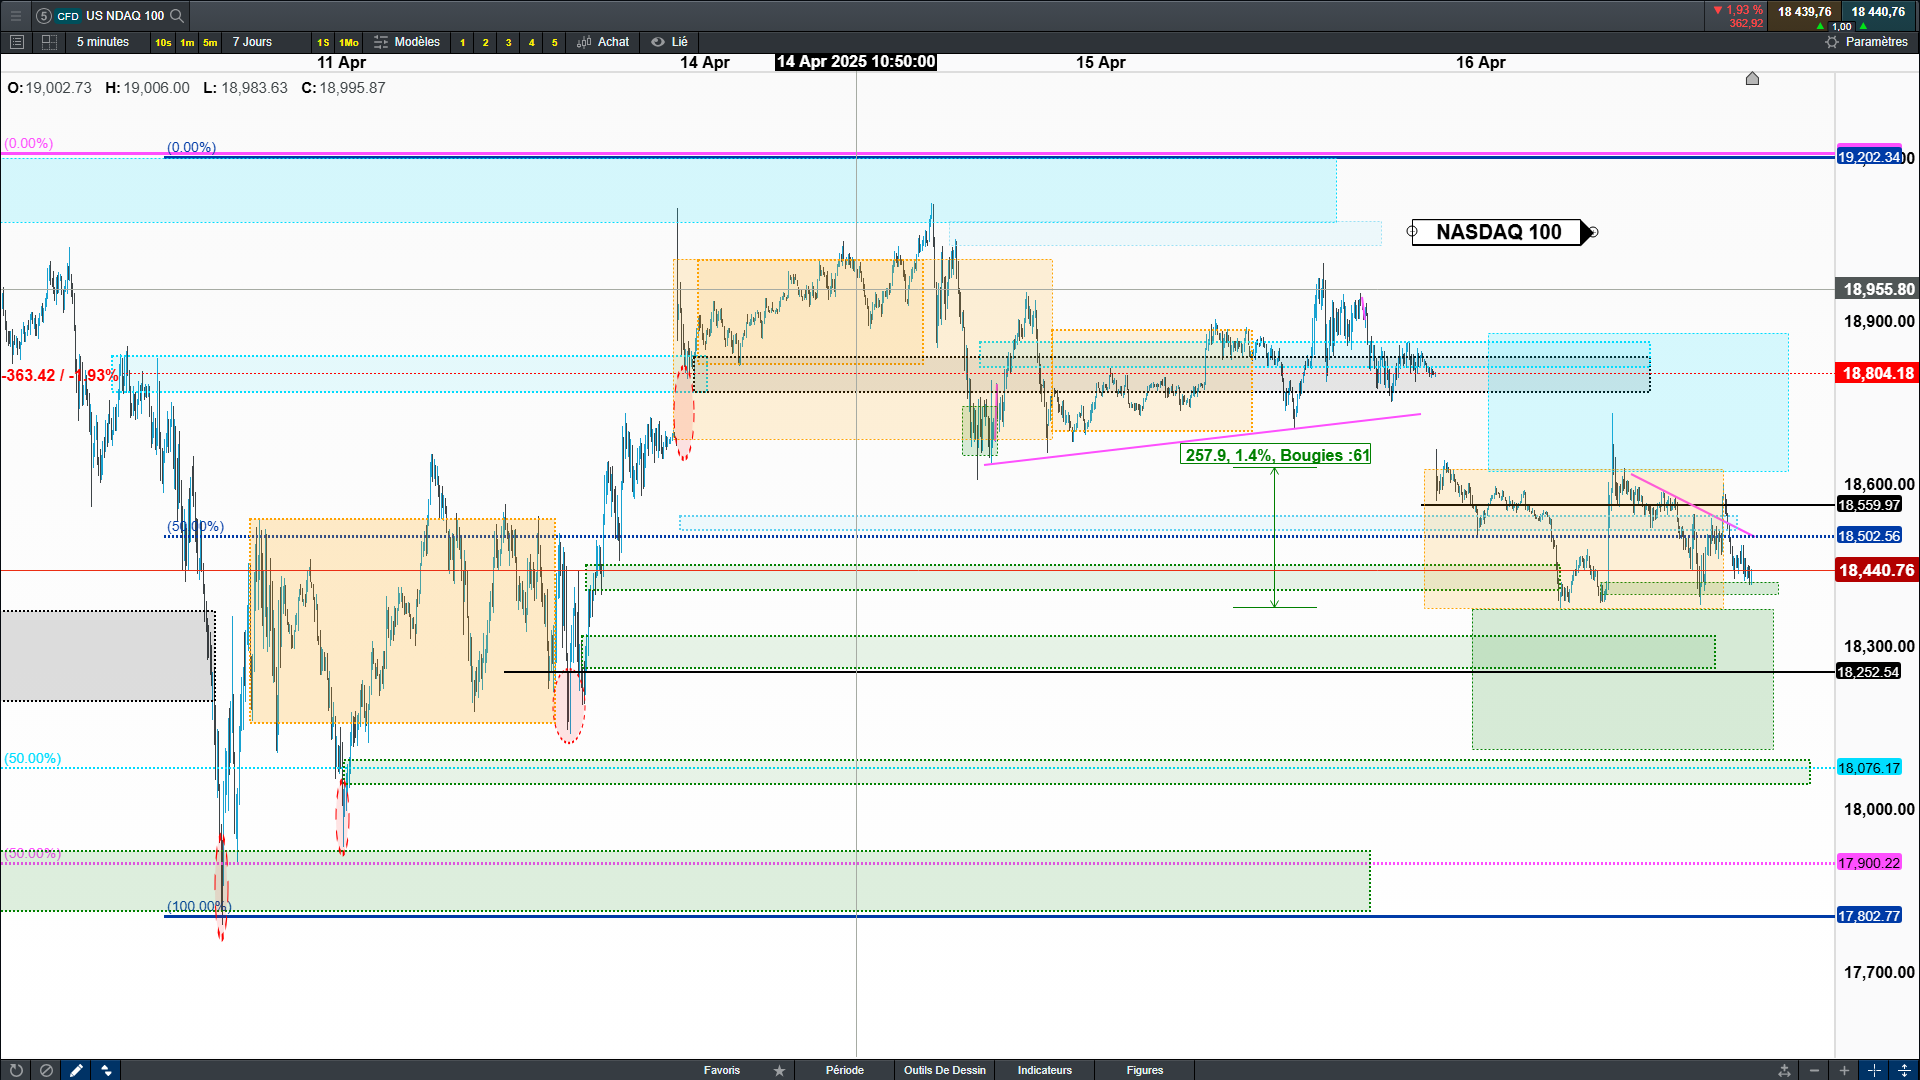
Task: Click the Période button
Action: pyautogui.click(x=844, y=1070)
